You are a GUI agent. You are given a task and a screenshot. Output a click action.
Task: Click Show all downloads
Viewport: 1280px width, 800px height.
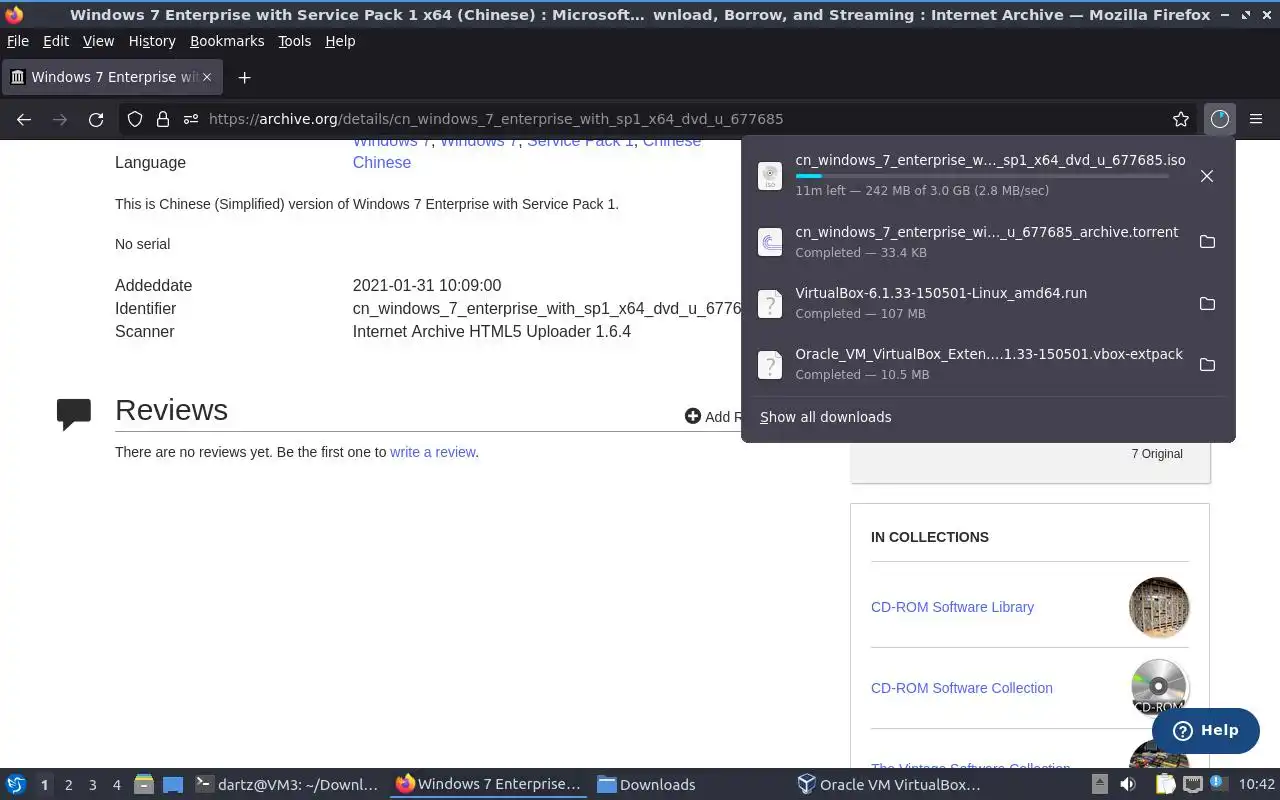point(825,417)
